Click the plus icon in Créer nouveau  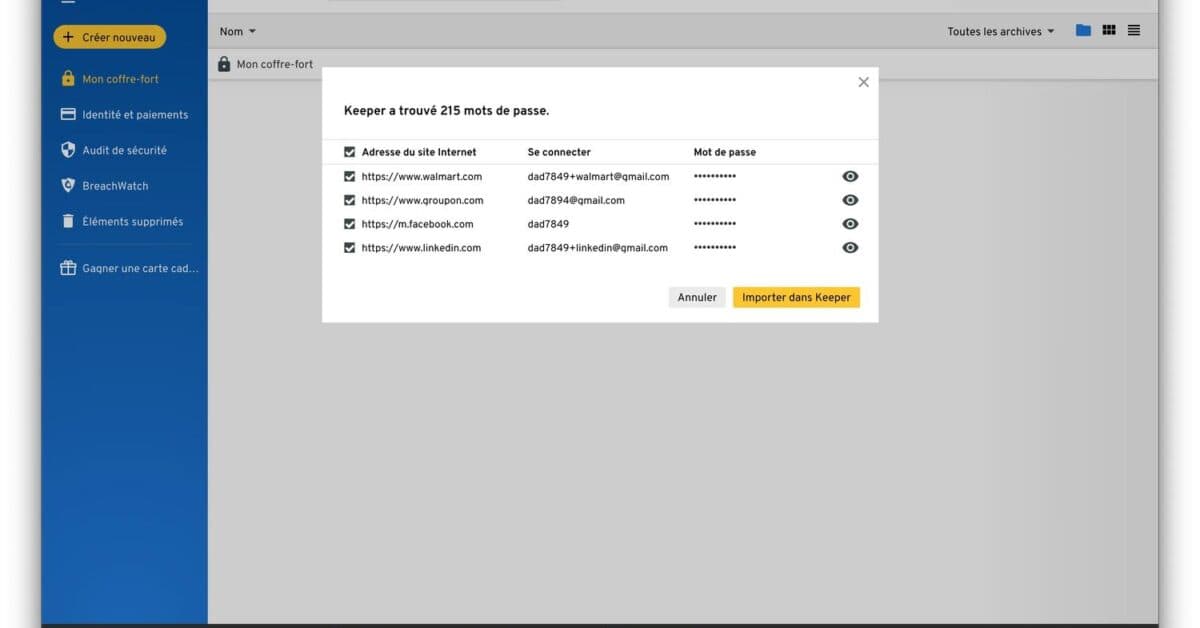pos(68,37)
